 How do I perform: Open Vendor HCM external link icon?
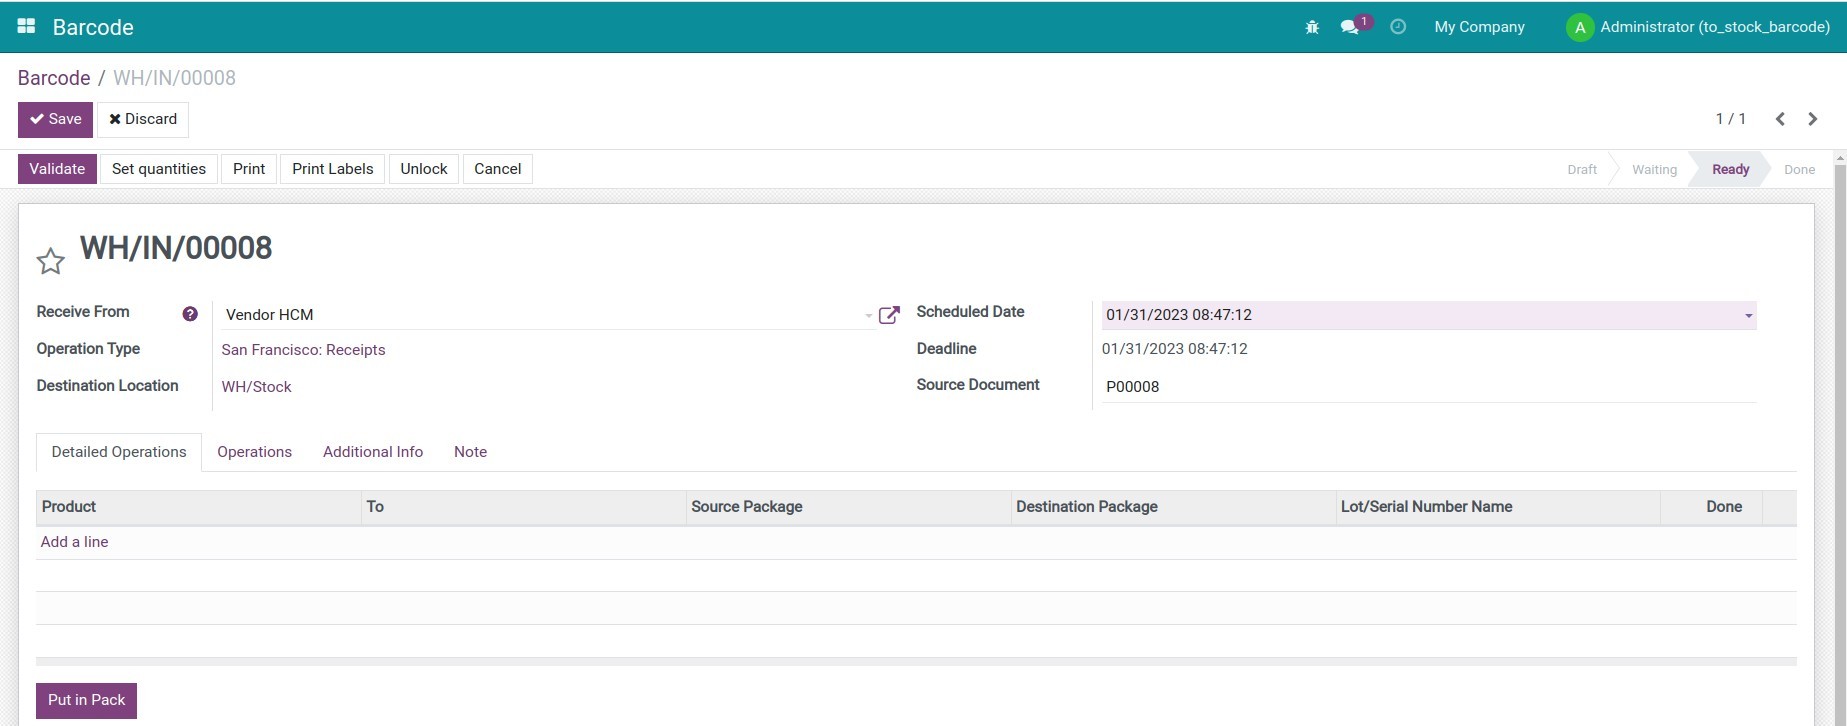(888, 315)
